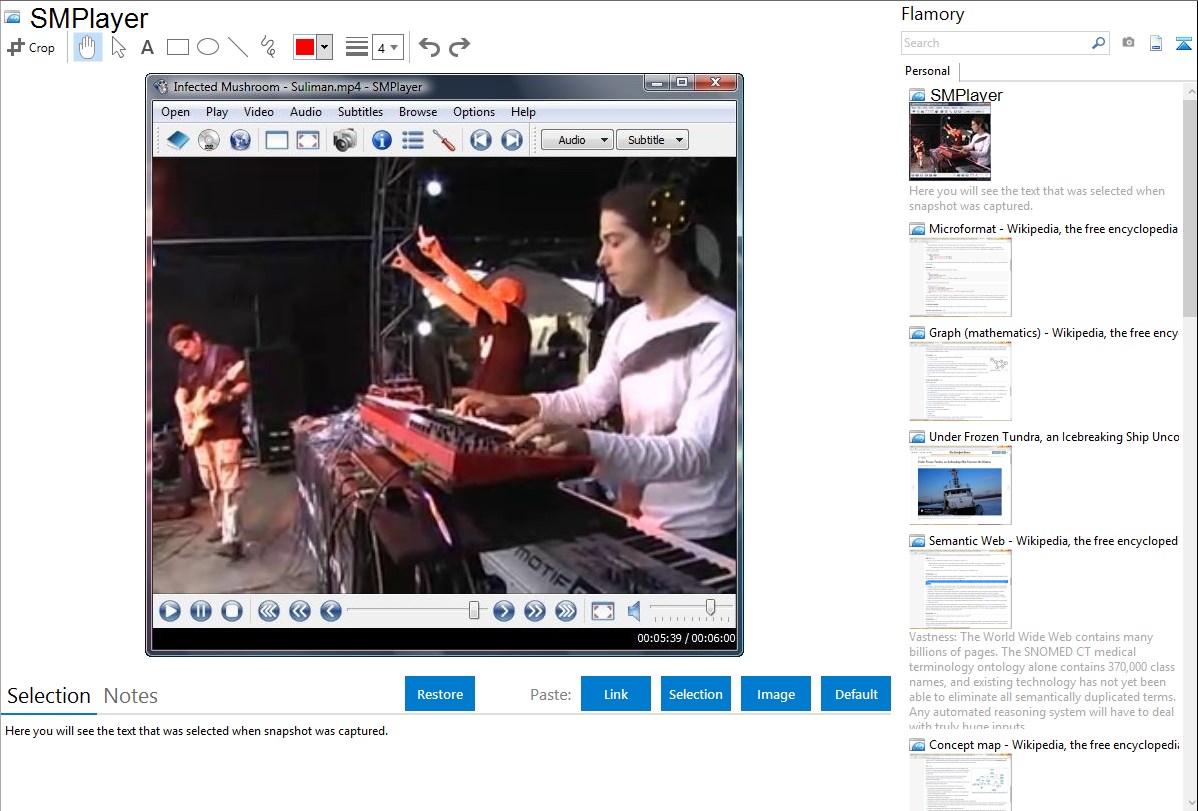This screenshot has width=1198, height=811.
Task: Click the open DVD disc icon
Action: (x=209, y=140)
